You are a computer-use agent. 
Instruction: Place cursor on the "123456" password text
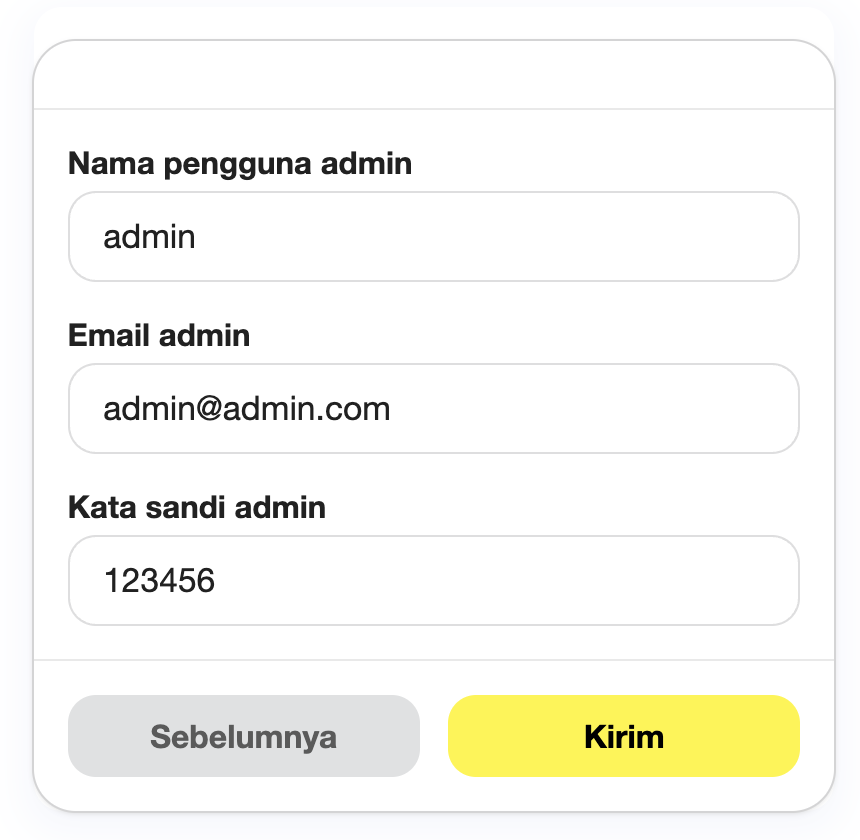(159, 581)
